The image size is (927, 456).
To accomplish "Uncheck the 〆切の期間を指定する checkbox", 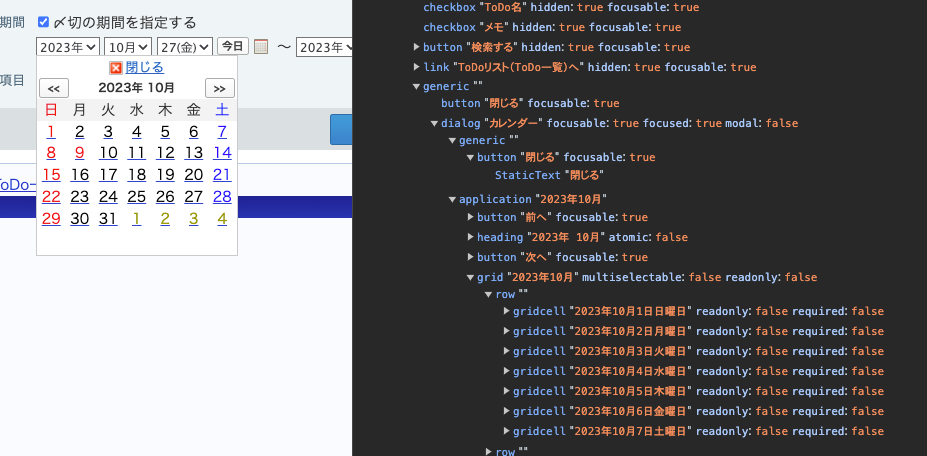I will tap(43, 22).
